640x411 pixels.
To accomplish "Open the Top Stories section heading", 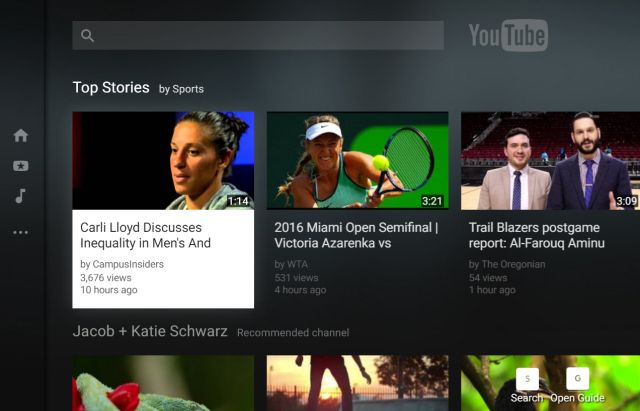I will coord(111,88).
